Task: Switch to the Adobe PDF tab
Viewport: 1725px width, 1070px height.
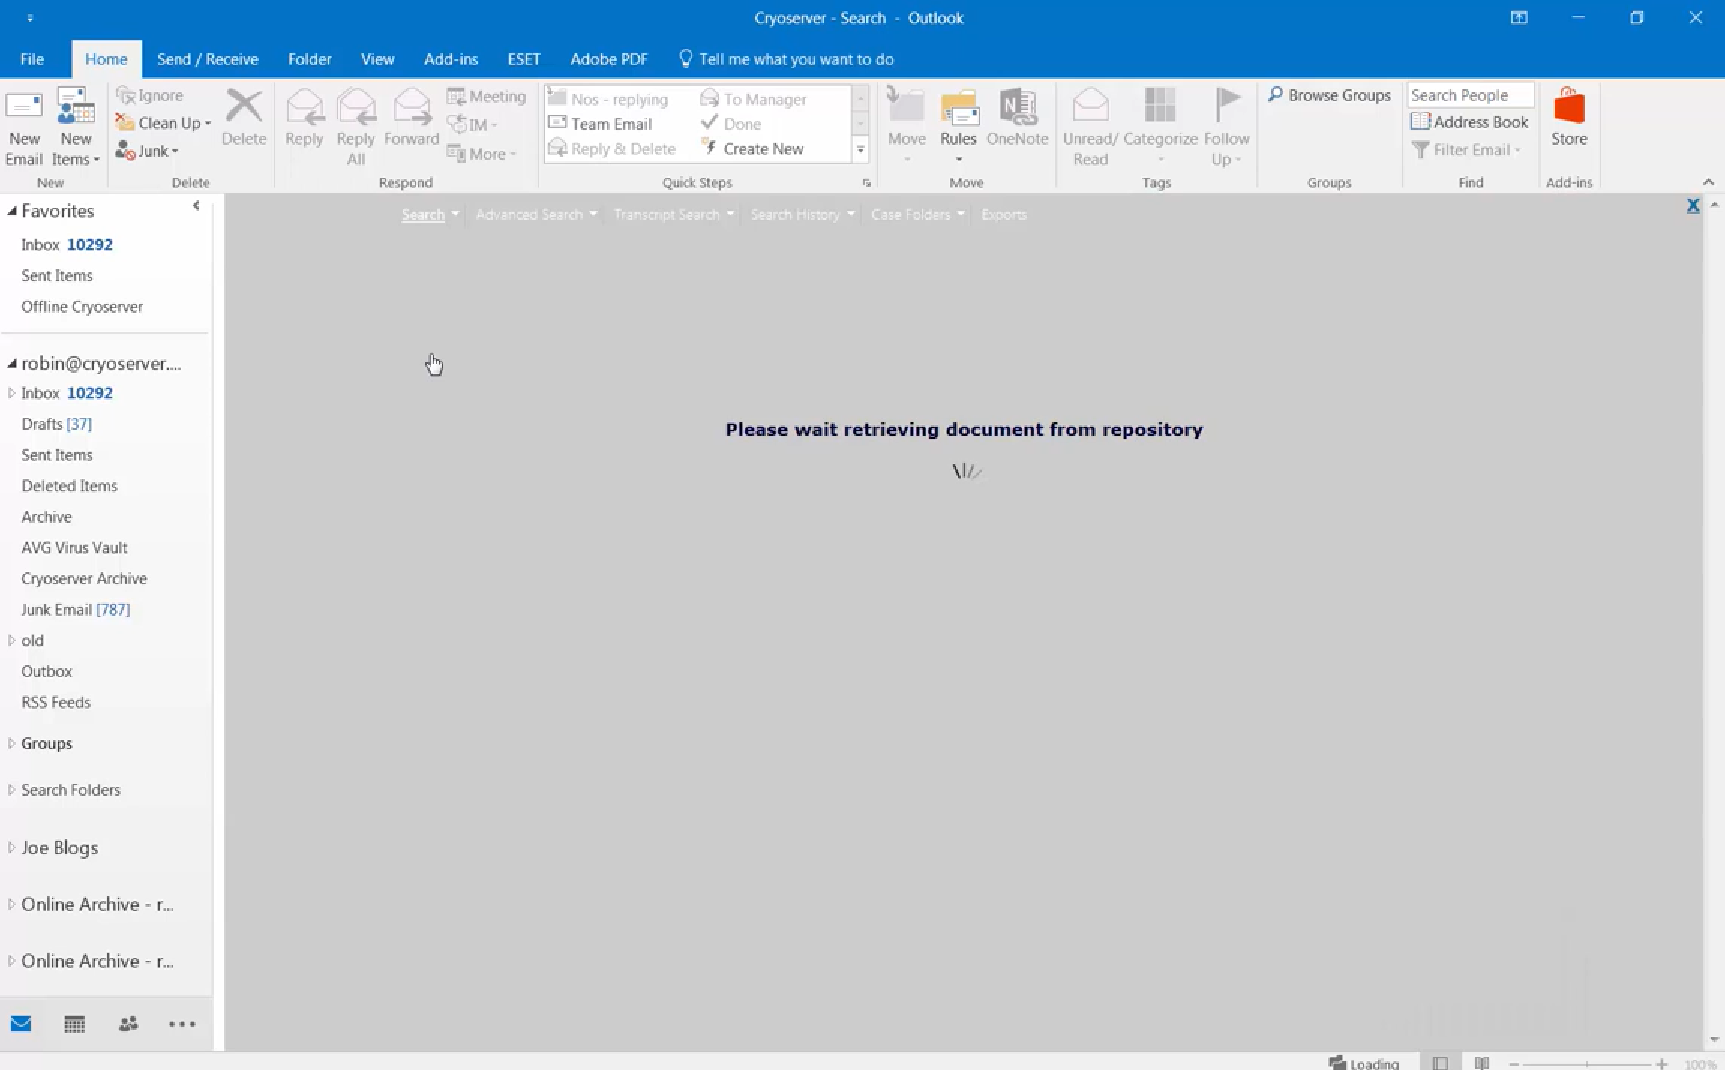Action: coord(609,59)
